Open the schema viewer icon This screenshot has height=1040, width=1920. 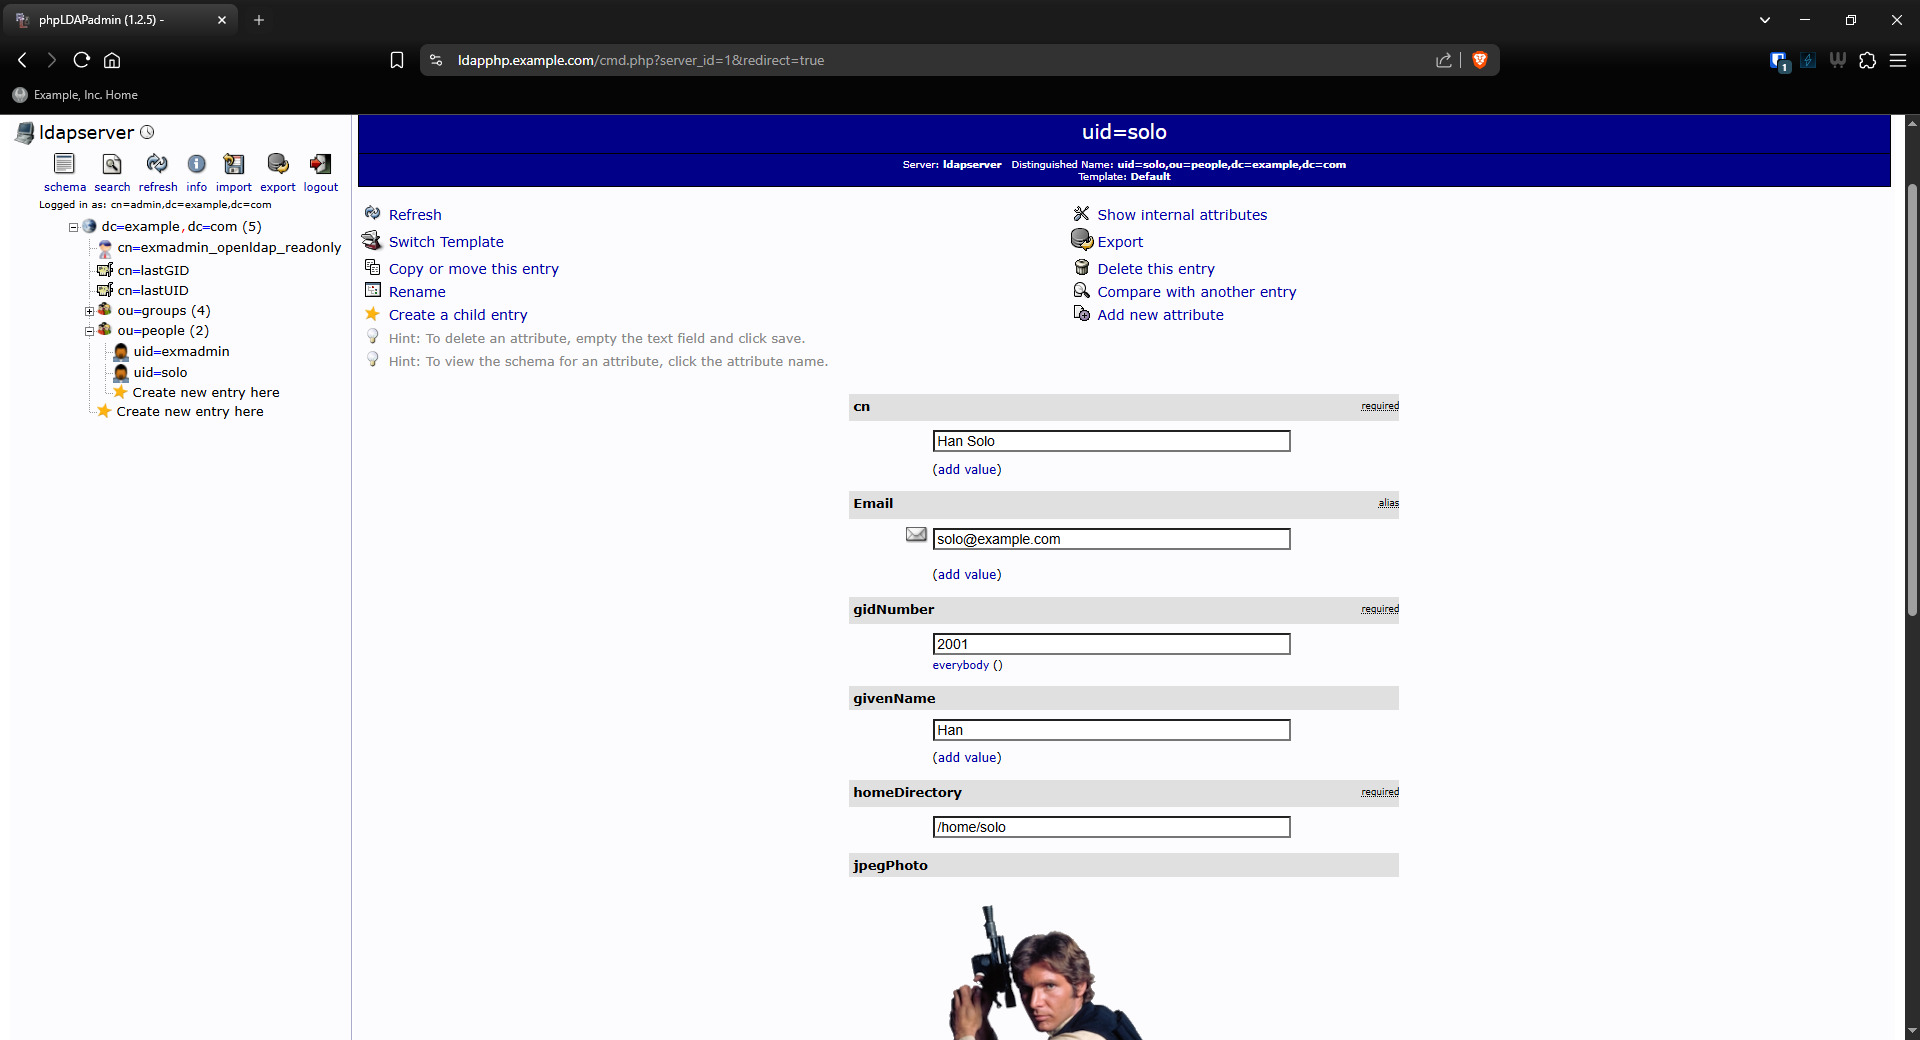(x=64, y=164)
